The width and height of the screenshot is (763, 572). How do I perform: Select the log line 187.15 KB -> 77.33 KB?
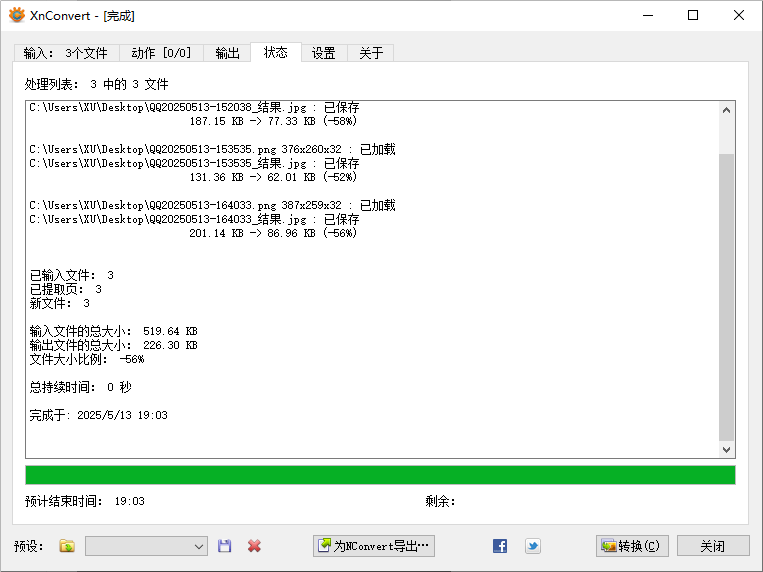tap(273, 121)
